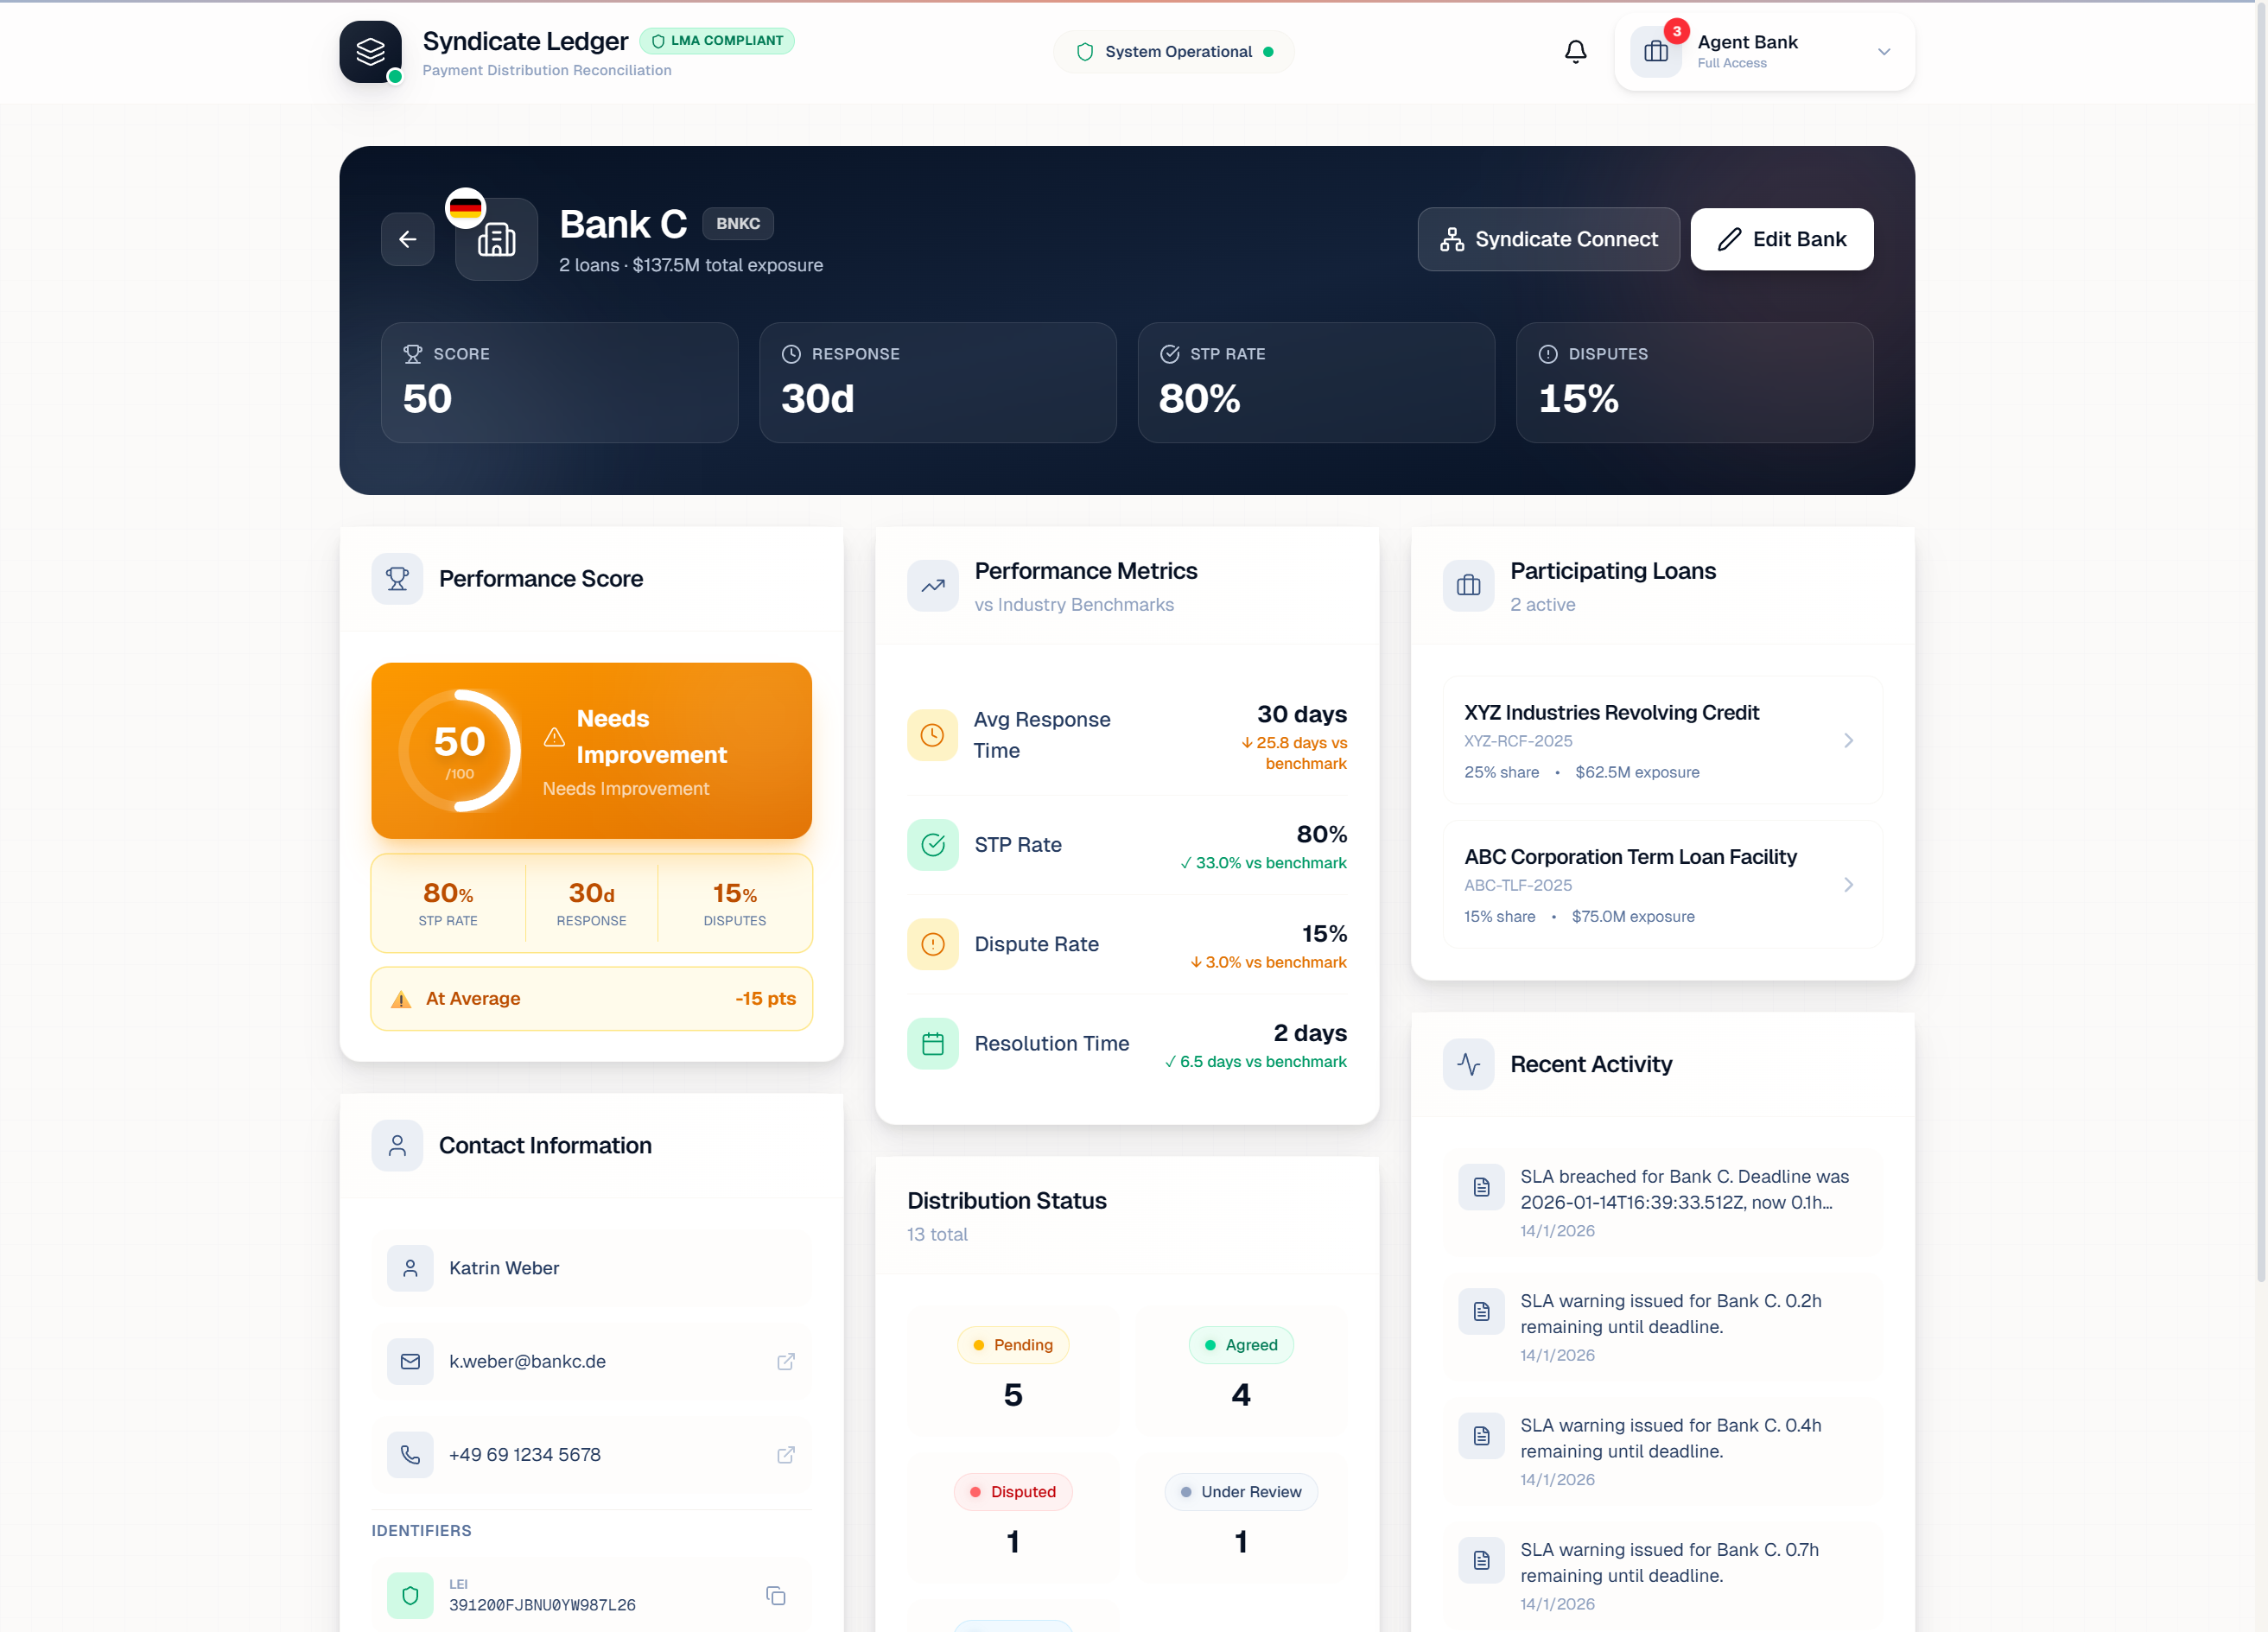Click the back arrow next to Bank C
This screenshot has width=2268, height=1632.
tap(407, 239)
